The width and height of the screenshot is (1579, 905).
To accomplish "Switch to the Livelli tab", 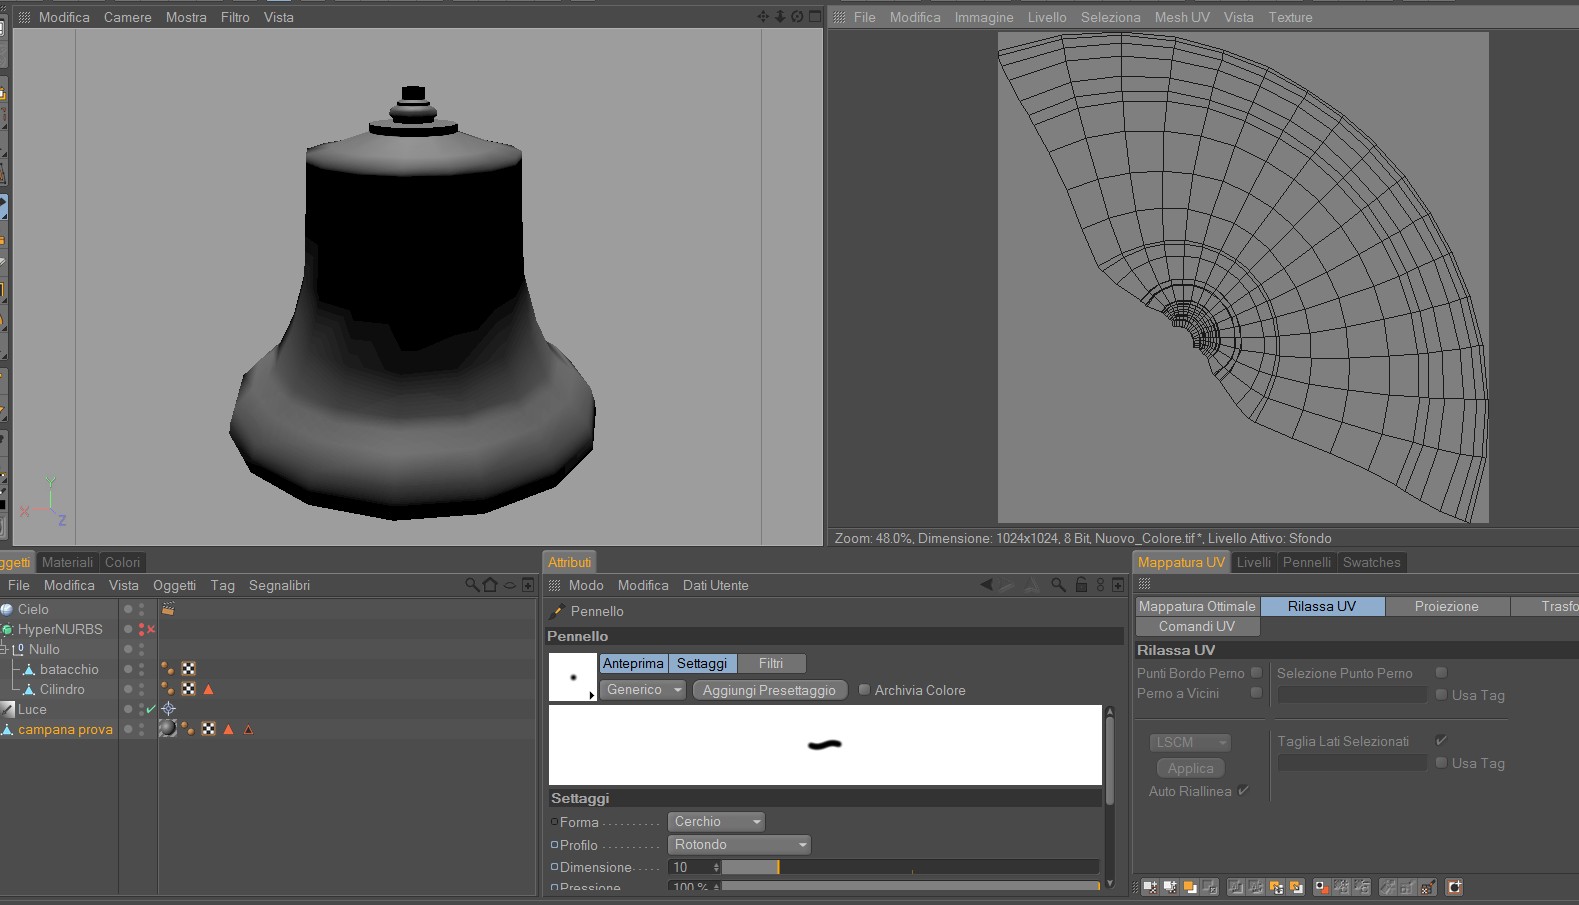I will click(x=1253, y=562).
